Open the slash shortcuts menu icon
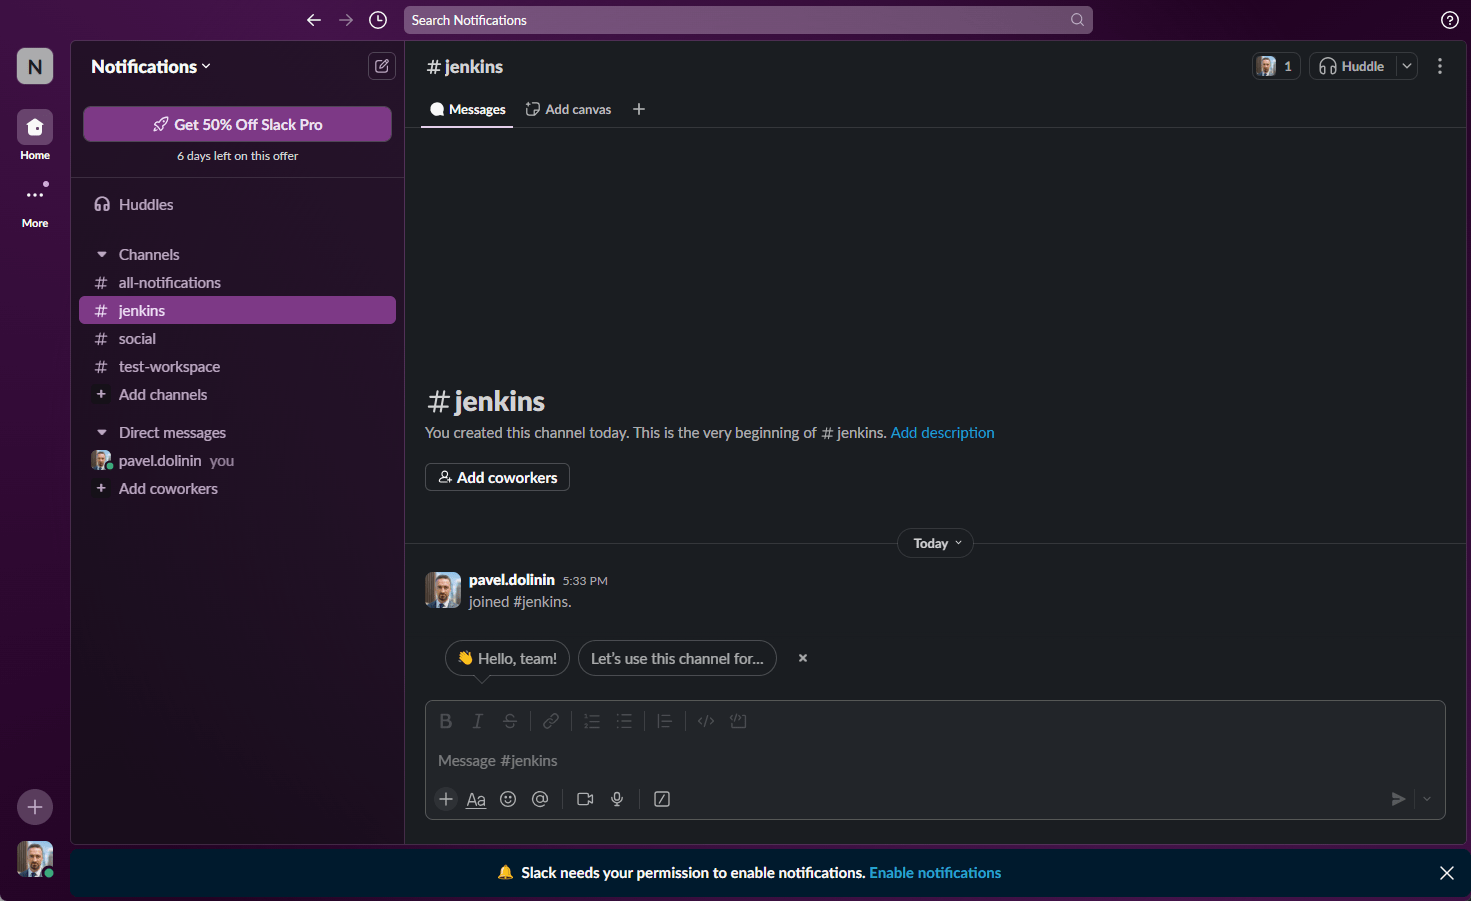This screenshot has width=1471, height=901. pyautogui.click(x=662, y=799)
